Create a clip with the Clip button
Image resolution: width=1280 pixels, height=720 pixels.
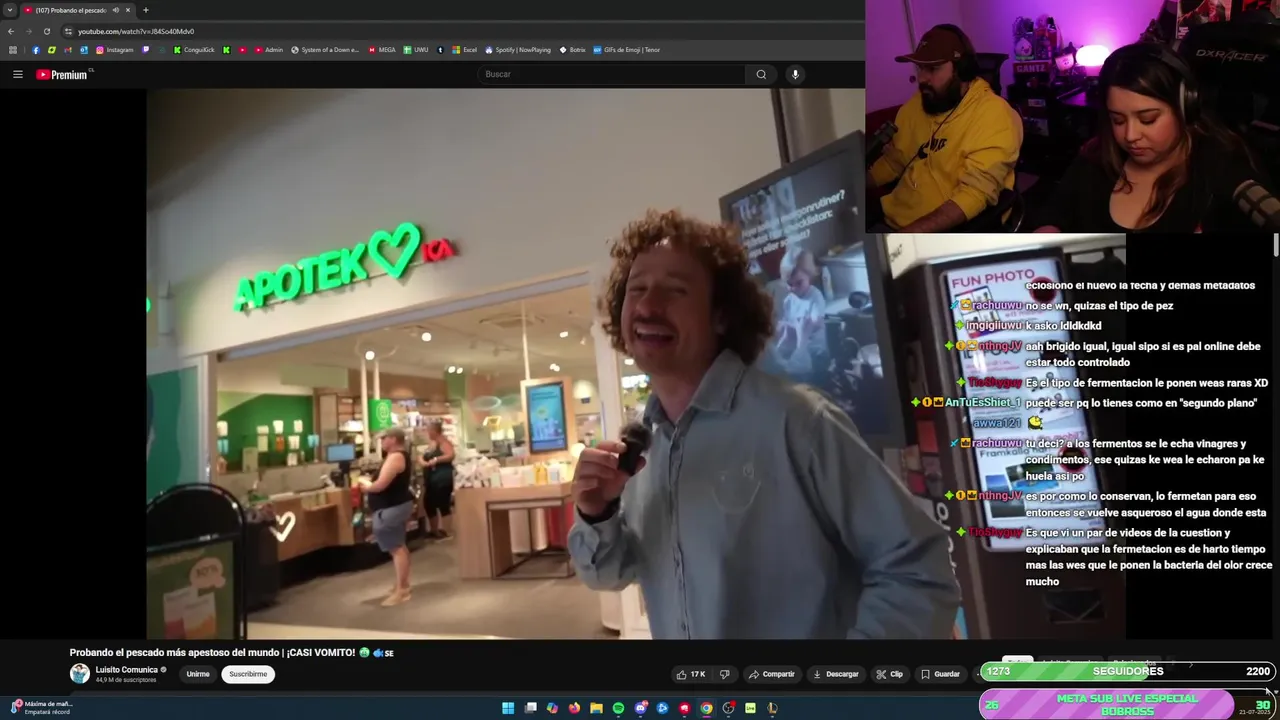coord(889,674)
